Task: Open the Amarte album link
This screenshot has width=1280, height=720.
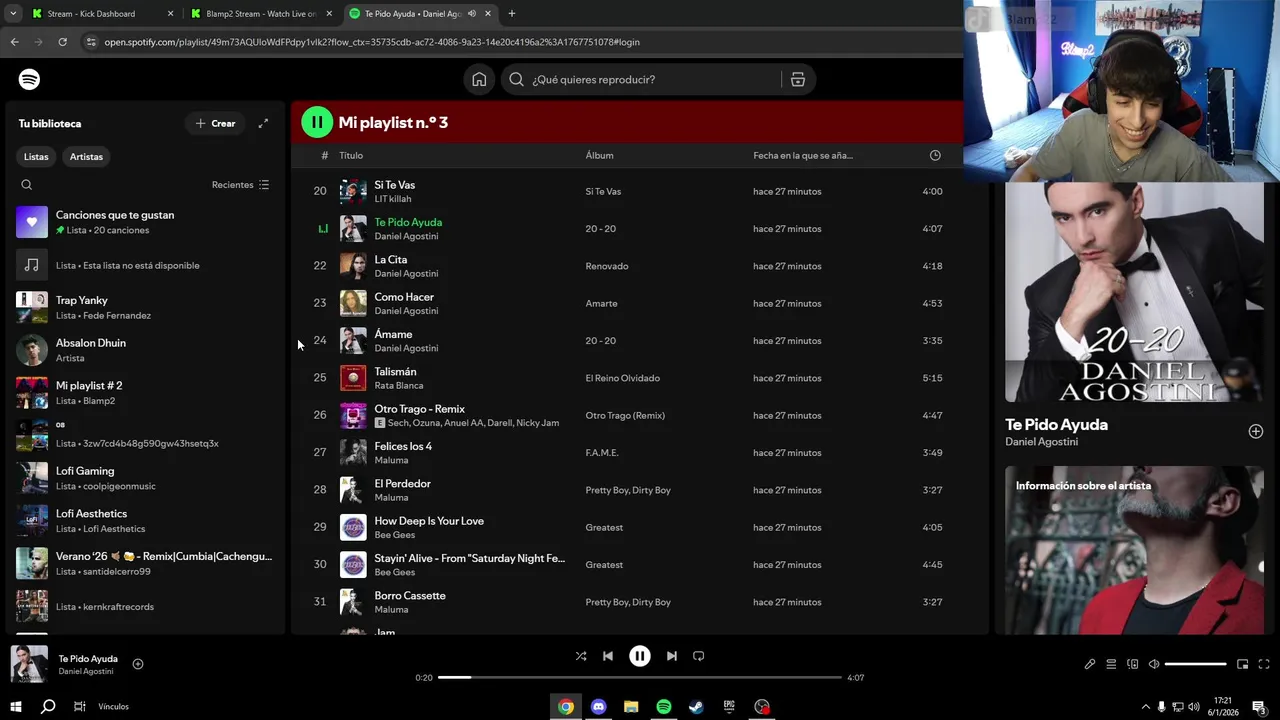Action: pyautogui.click(x=601, y=303)
